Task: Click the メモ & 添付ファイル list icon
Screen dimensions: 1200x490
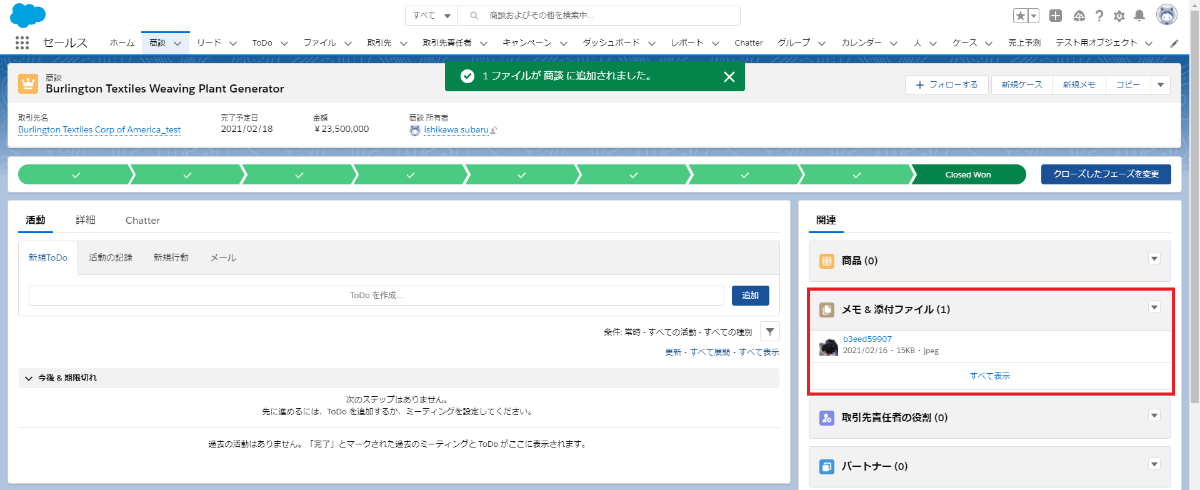Action: 827,310
